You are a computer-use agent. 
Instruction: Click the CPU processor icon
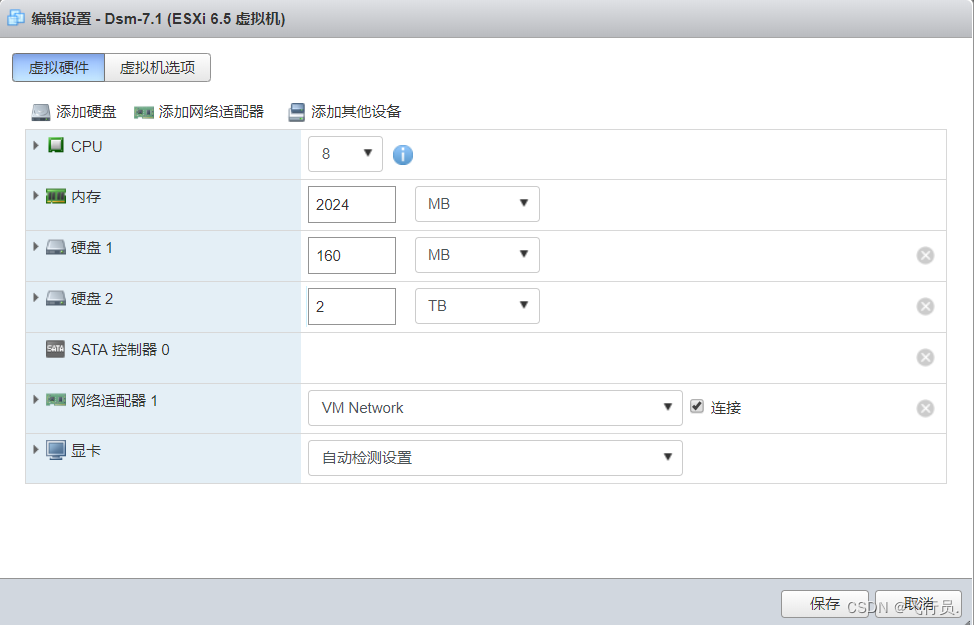pos(55,146)
